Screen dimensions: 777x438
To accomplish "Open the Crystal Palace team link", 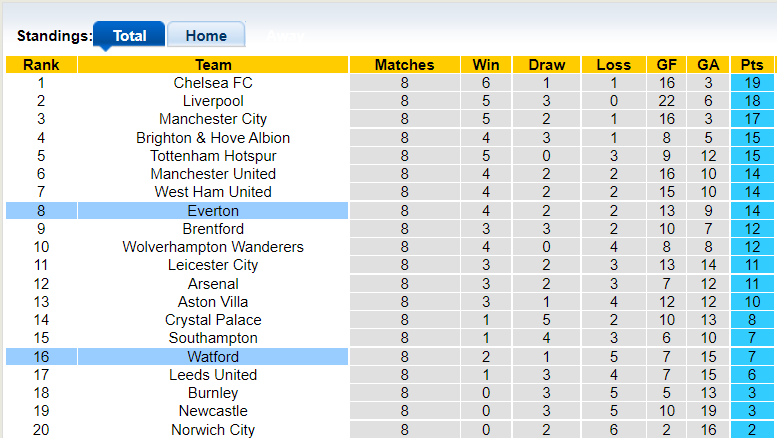I will [x=213, y=320].
